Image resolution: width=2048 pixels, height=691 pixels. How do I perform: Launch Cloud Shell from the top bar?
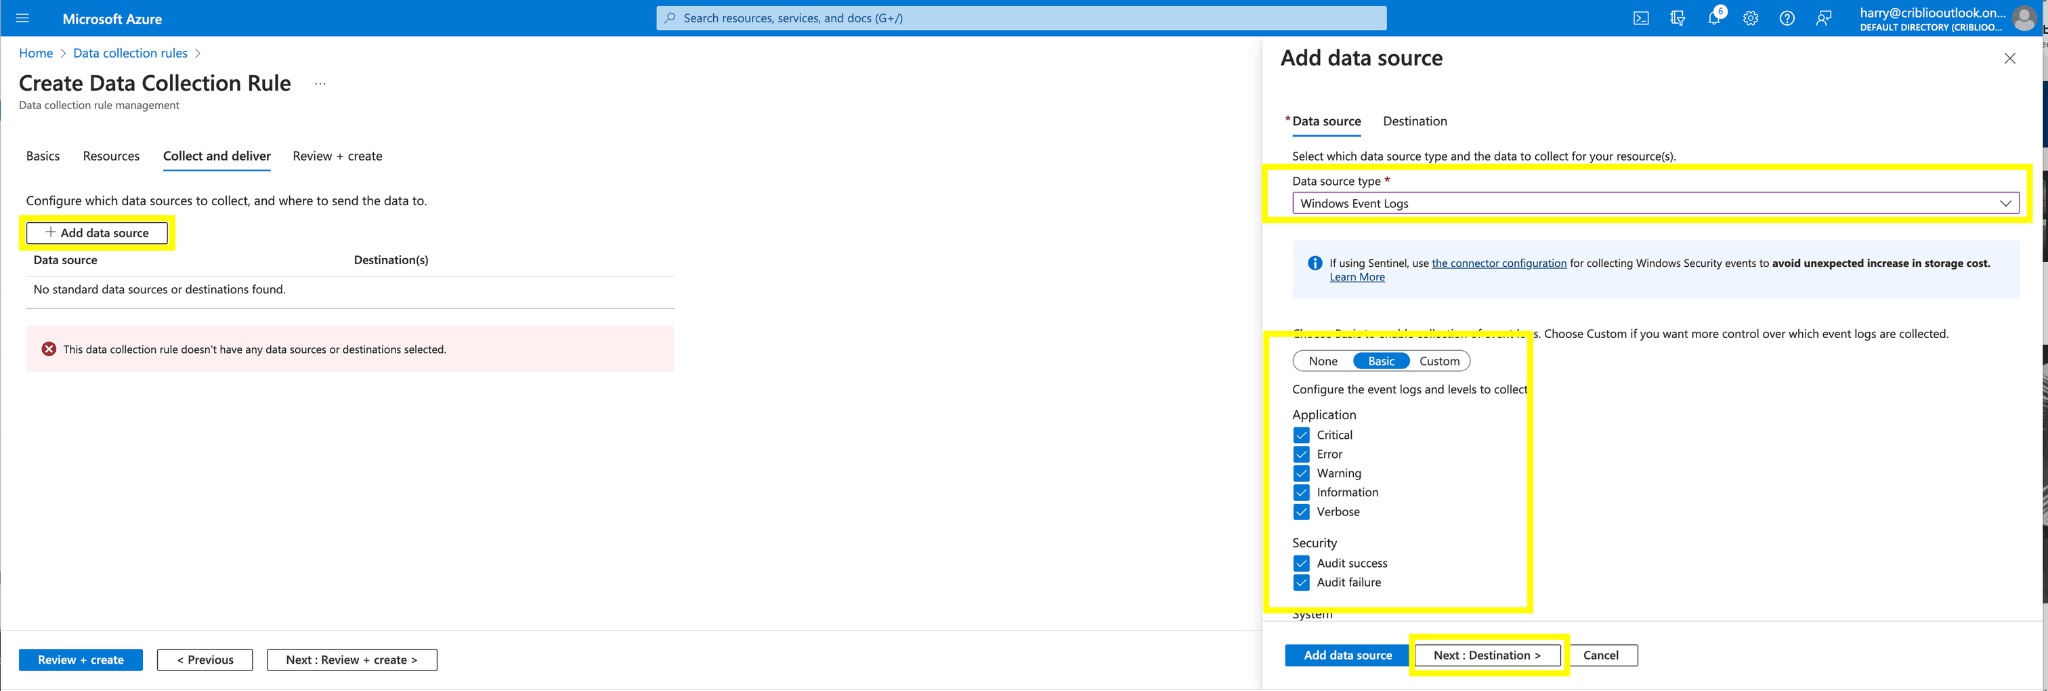[1641, 18]
